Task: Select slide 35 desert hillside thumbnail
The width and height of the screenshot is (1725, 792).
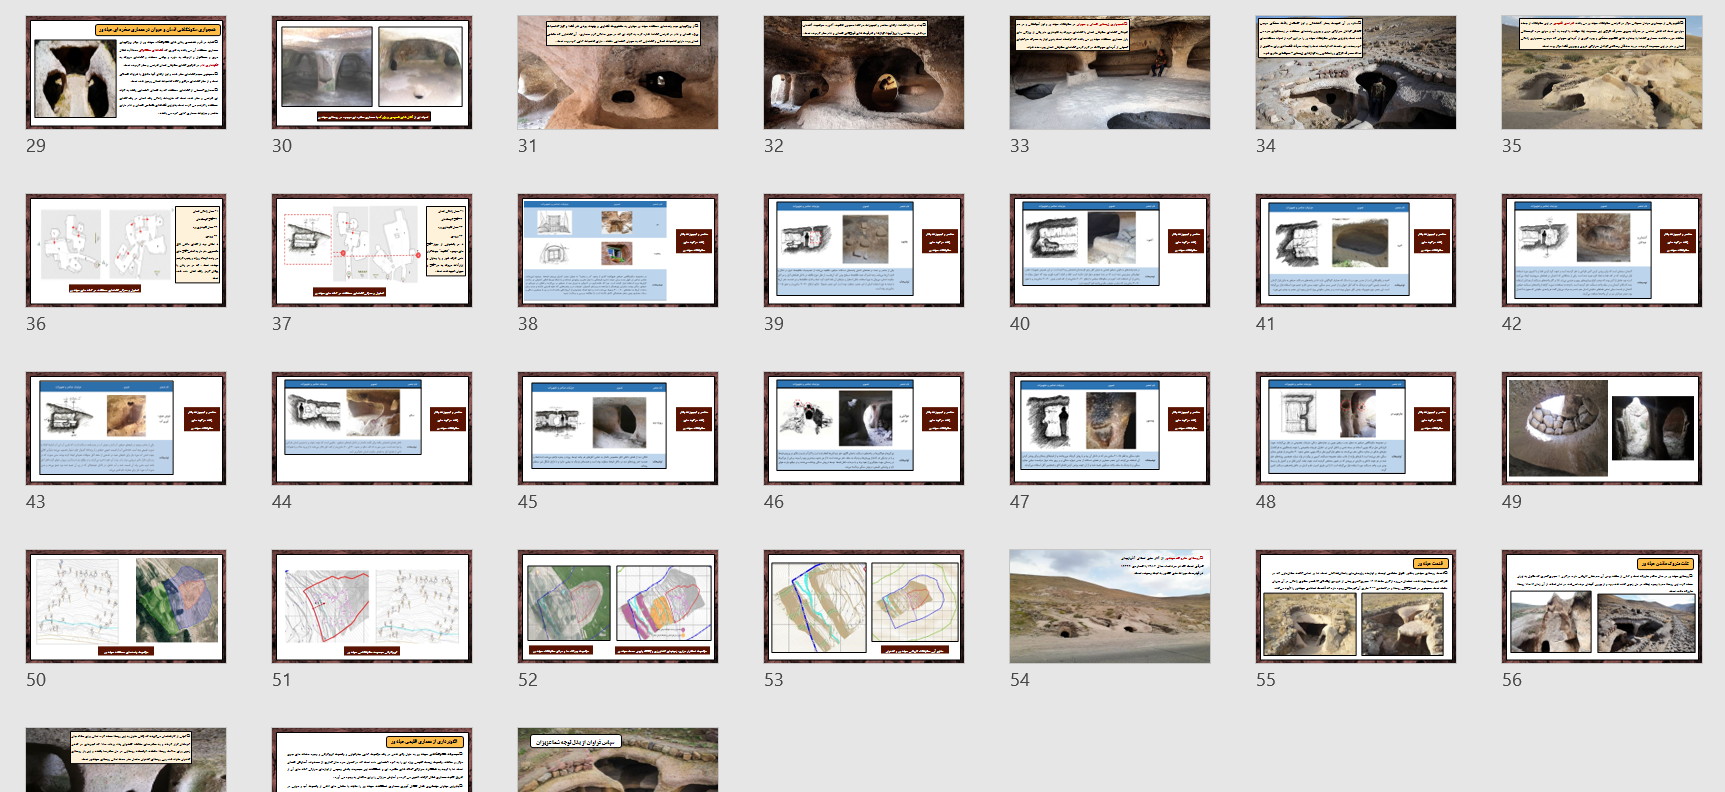Action: pos(1602,72)
